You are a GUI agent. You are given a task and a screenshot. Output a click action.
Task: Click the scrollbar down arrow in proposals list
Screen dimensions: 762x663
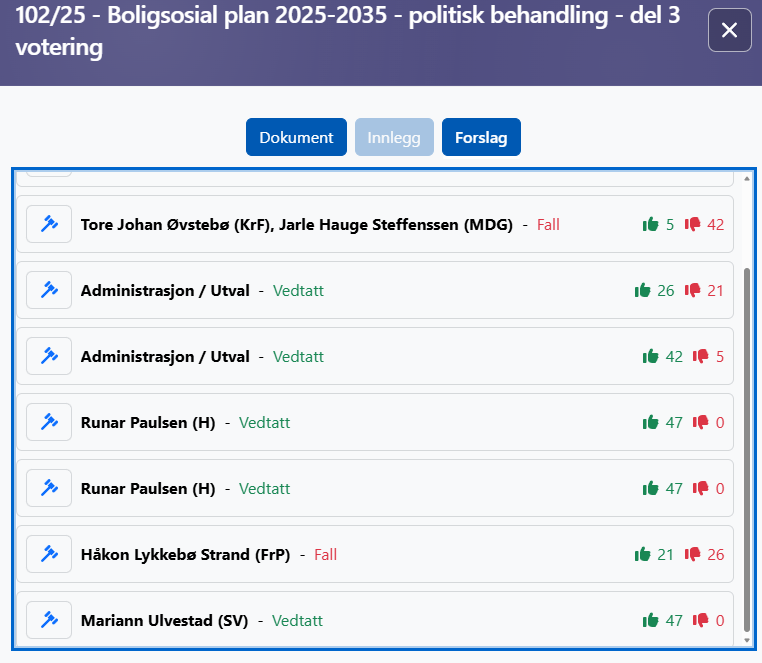(x=746, y=639)
